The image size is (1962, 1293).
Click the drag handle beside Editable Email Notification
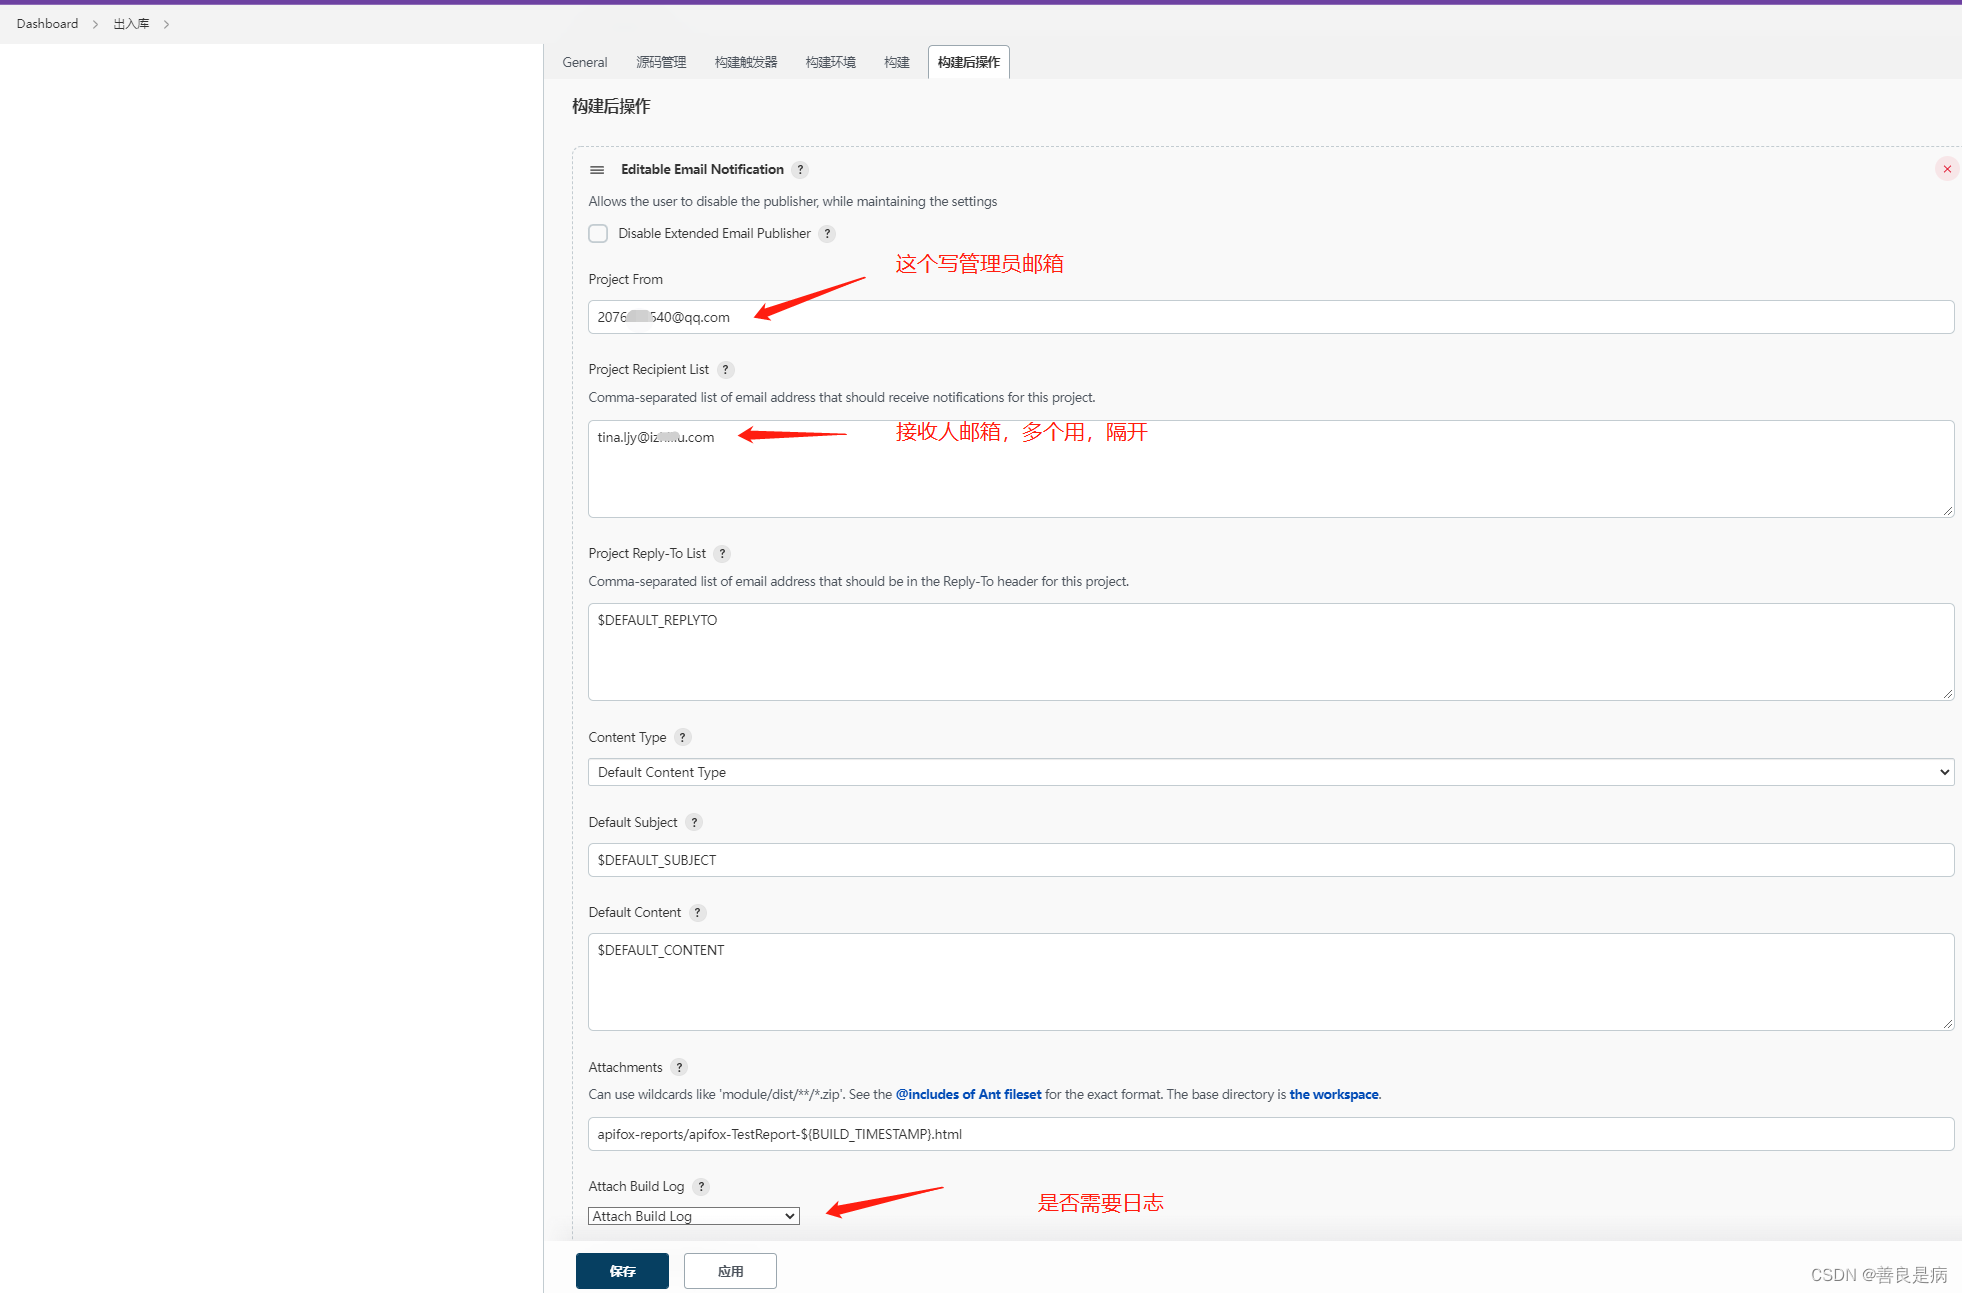(597, 170)
